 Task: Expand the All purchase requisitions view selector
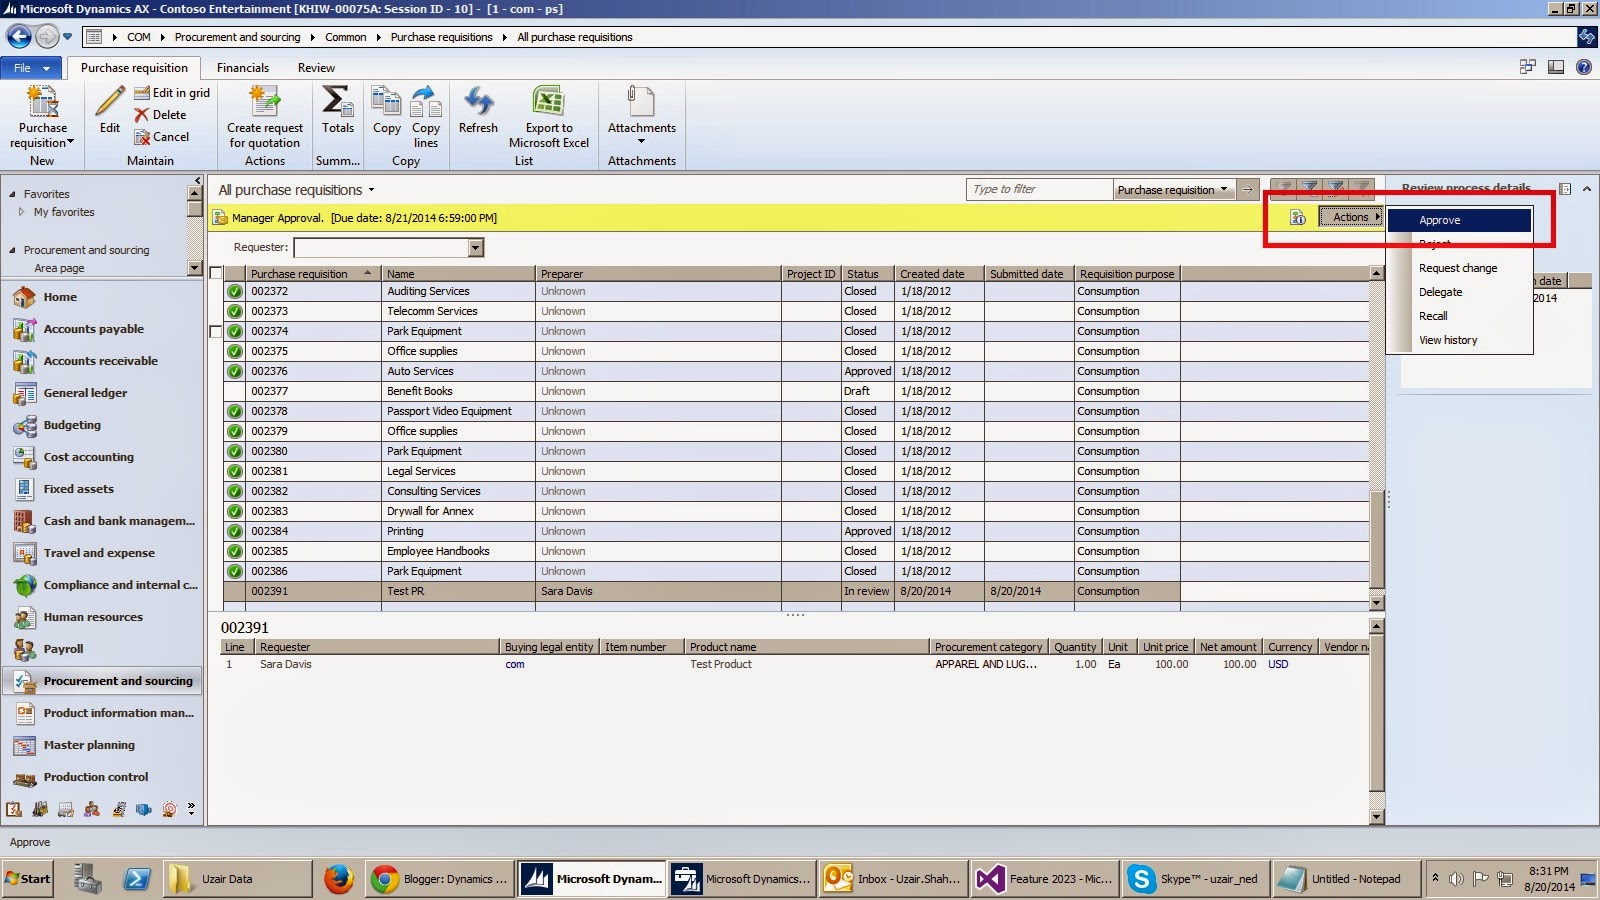pos(369,189)
